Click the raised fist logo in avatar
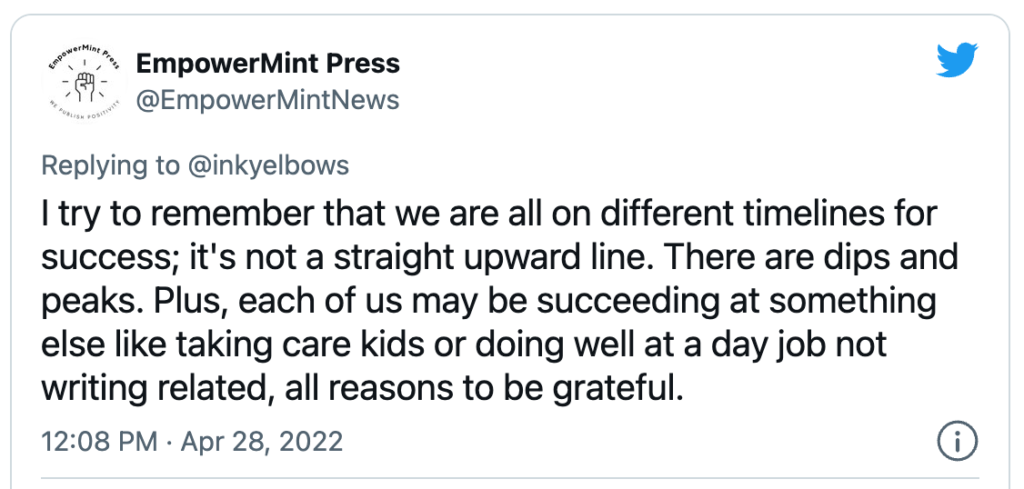The image size is (1024, 489). (x=84, y=86)
